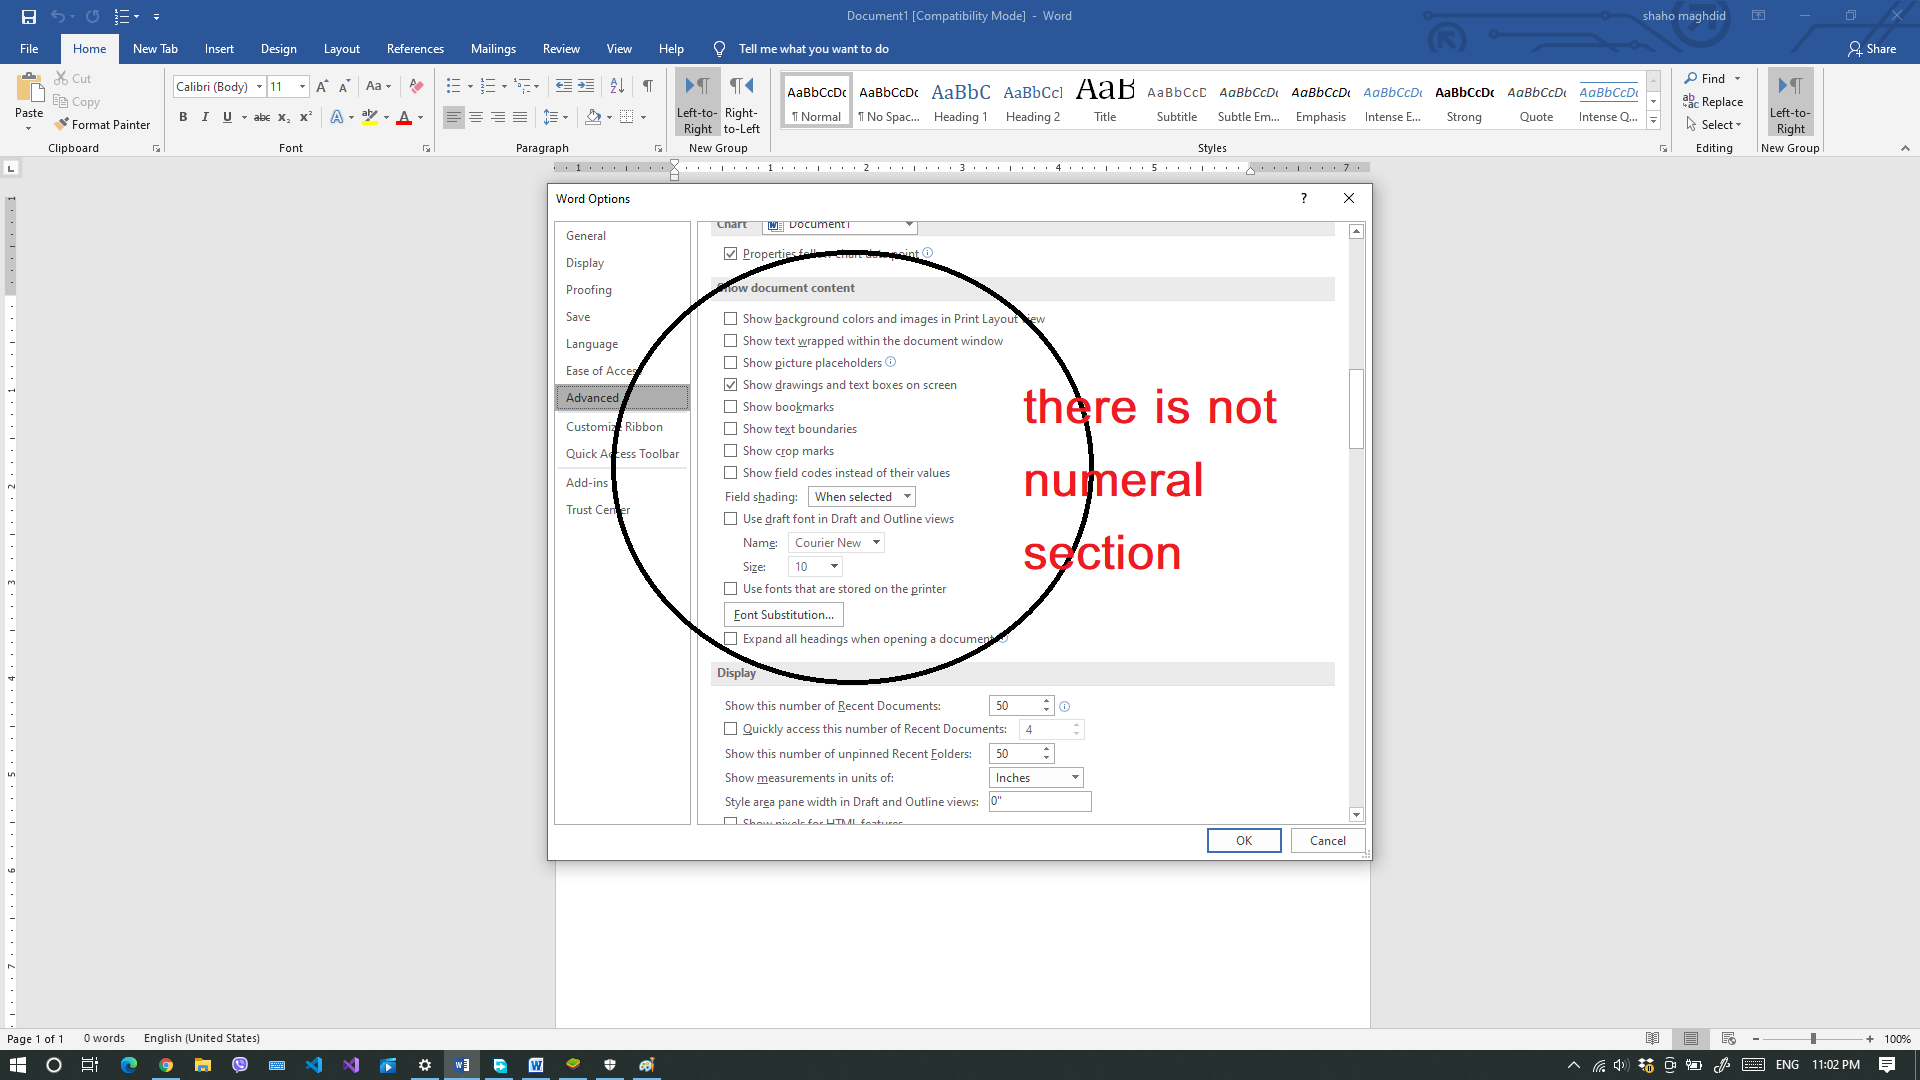Apply Strikethrough formatting
Image resolution: width=1920 pixels, height=1080 pixels.
coord(262,117)
